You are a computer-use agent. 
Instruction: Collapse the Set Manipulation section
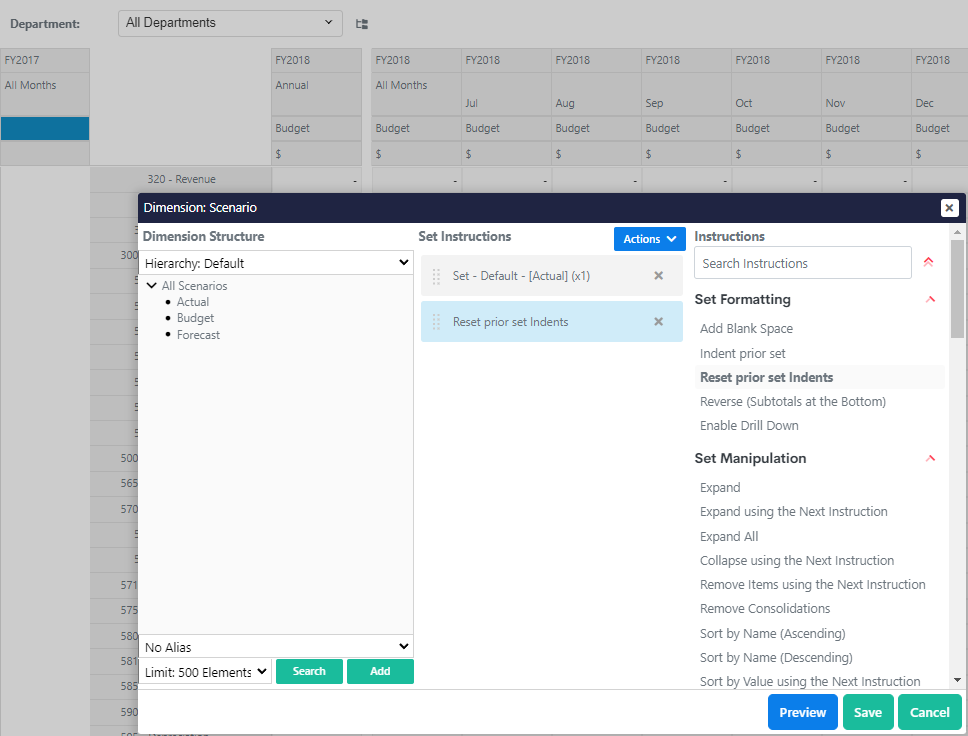(930, 458)
